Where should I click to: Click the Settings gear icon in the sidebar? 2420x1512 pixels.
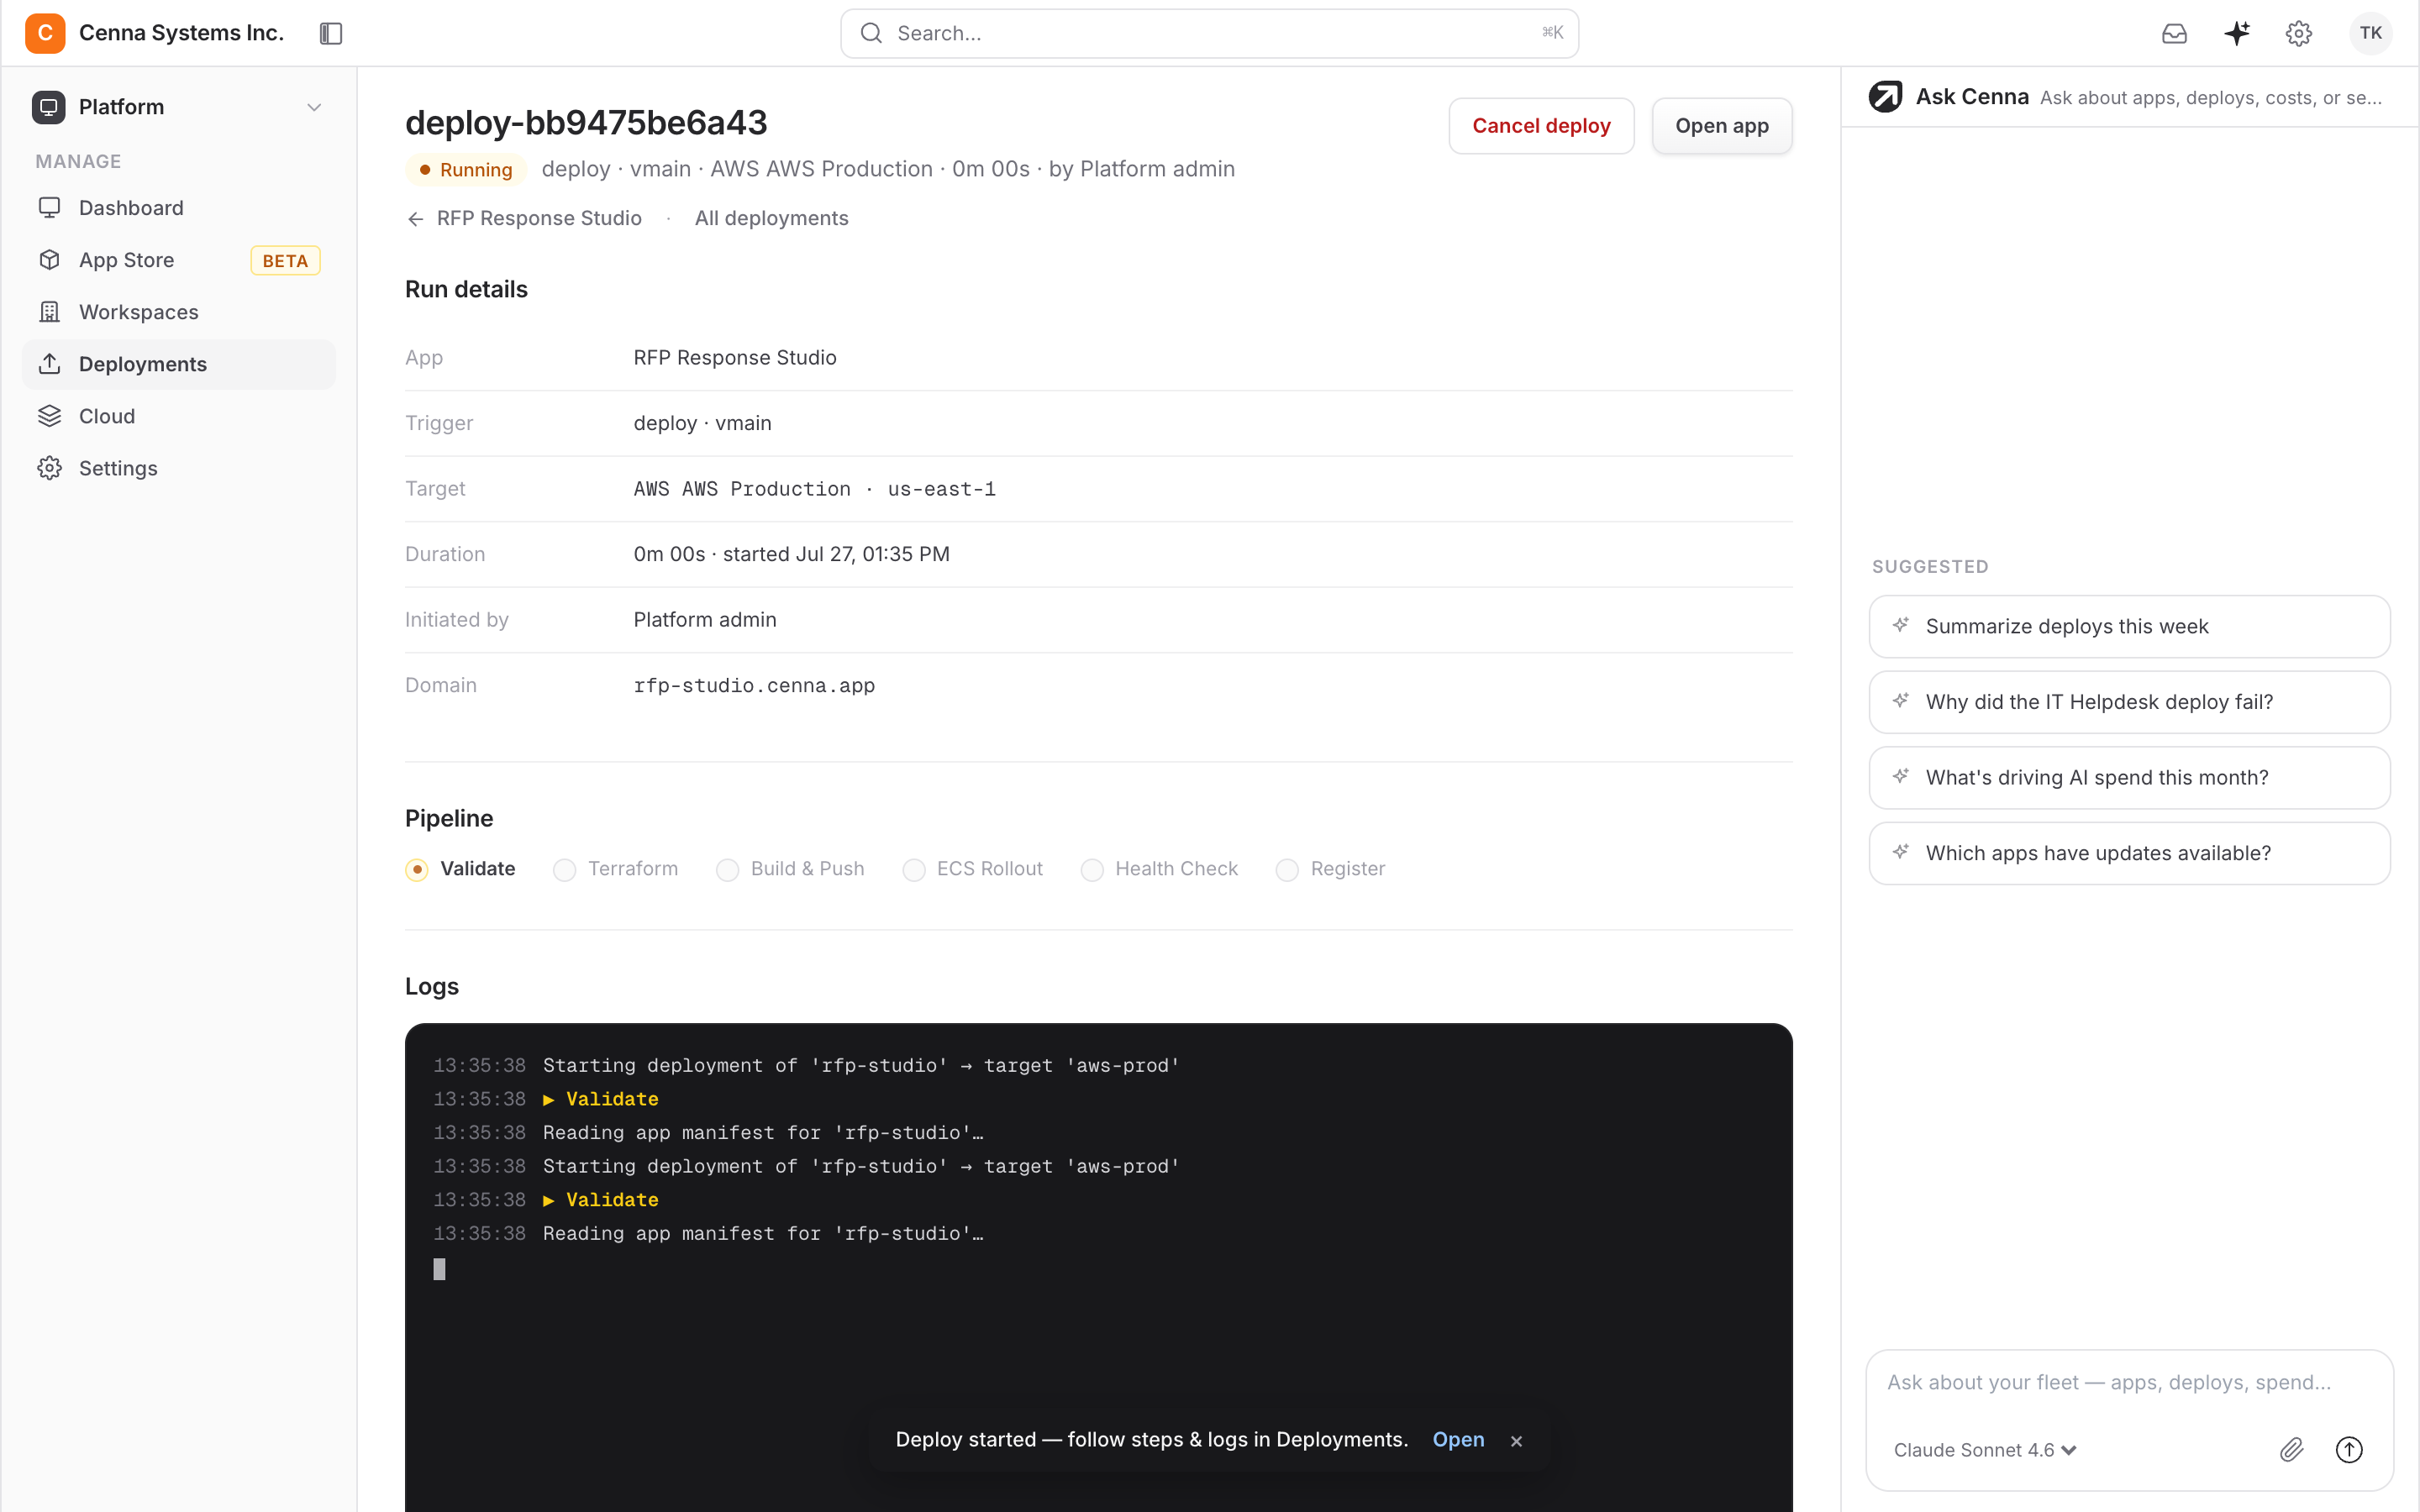pos(49,468)
